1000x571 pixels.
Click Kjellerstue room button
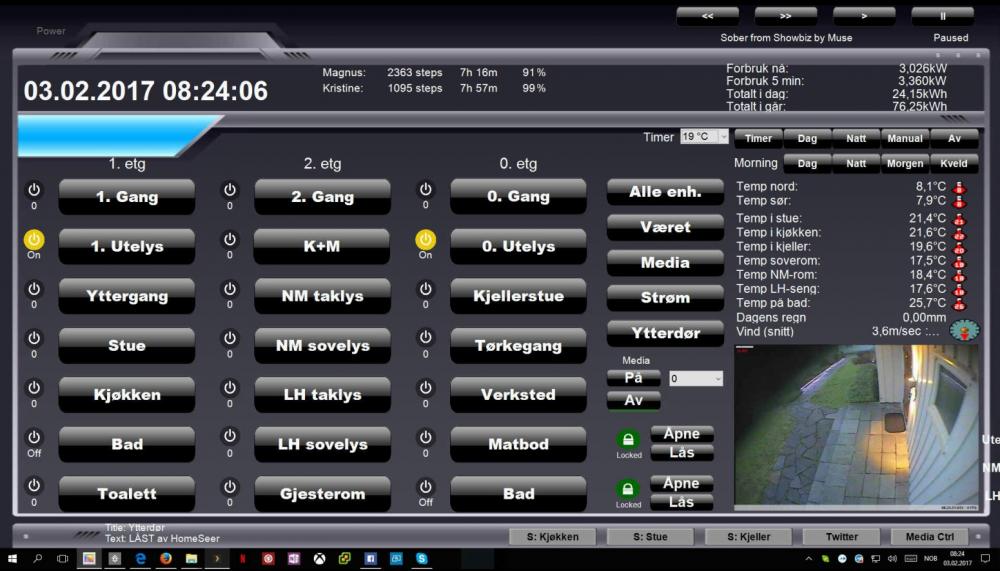click(518, 296)
